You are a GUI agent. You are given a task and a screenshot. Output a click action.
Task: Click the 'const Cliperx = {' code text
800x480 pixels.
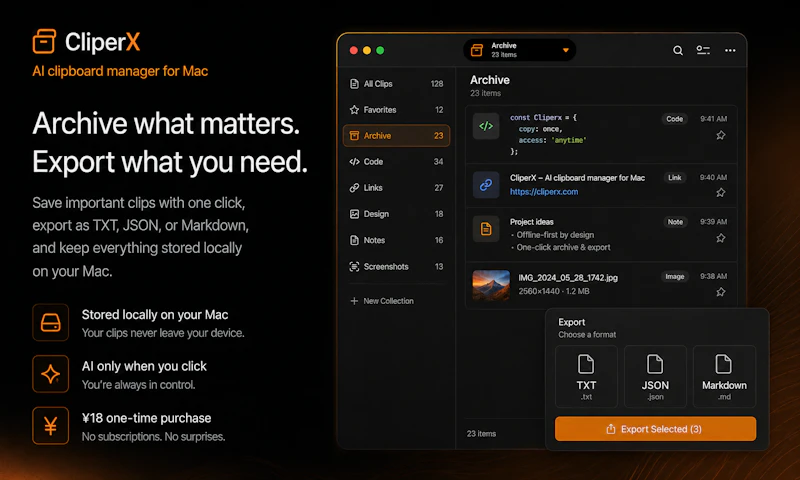543,117
